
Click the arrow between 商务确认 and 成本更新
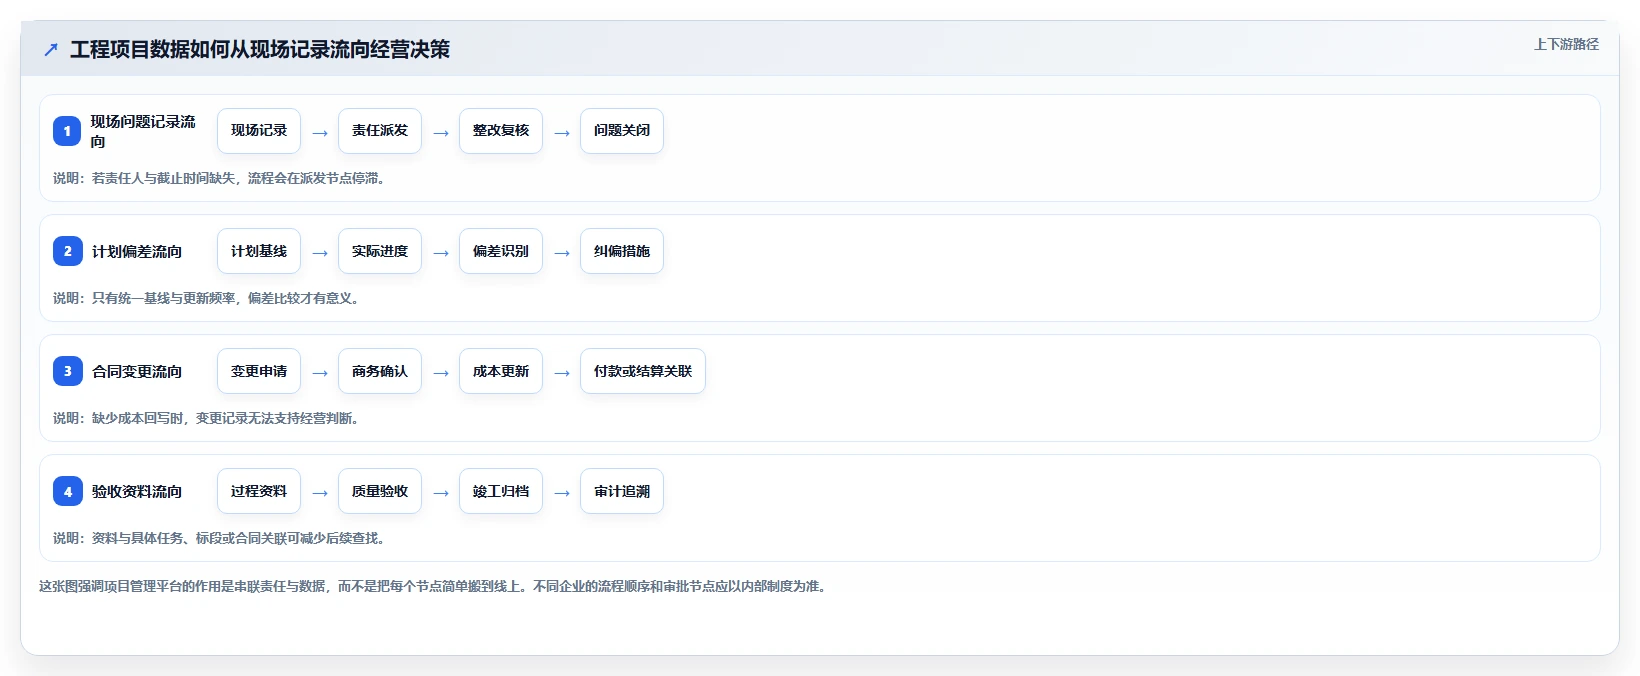(x=441, y=373)
